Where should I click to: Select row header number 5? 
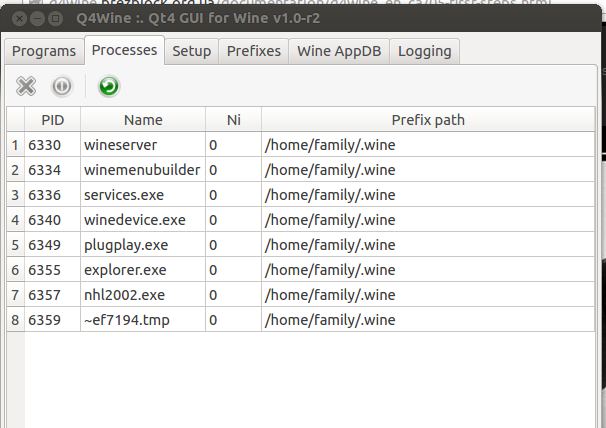point(15,245)
